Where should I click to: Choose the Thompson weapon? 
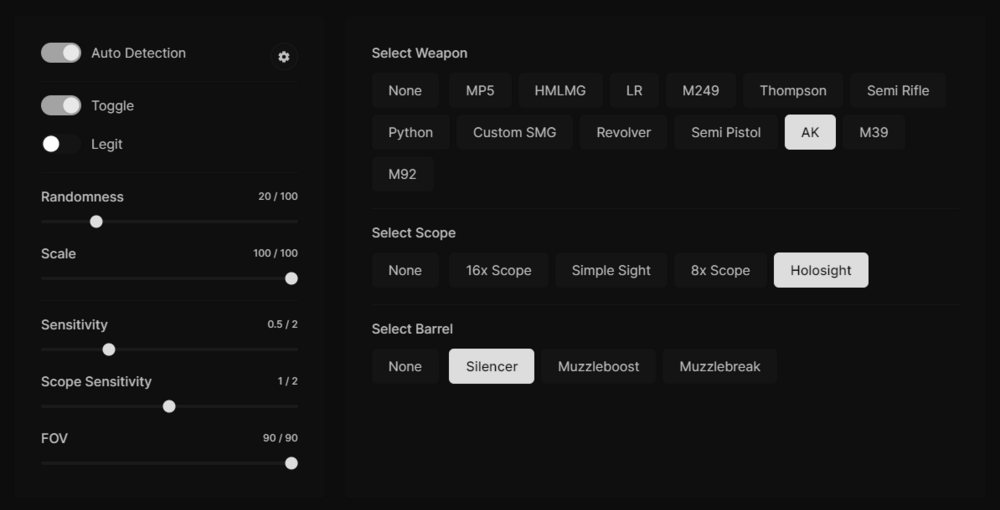point(793,91)
